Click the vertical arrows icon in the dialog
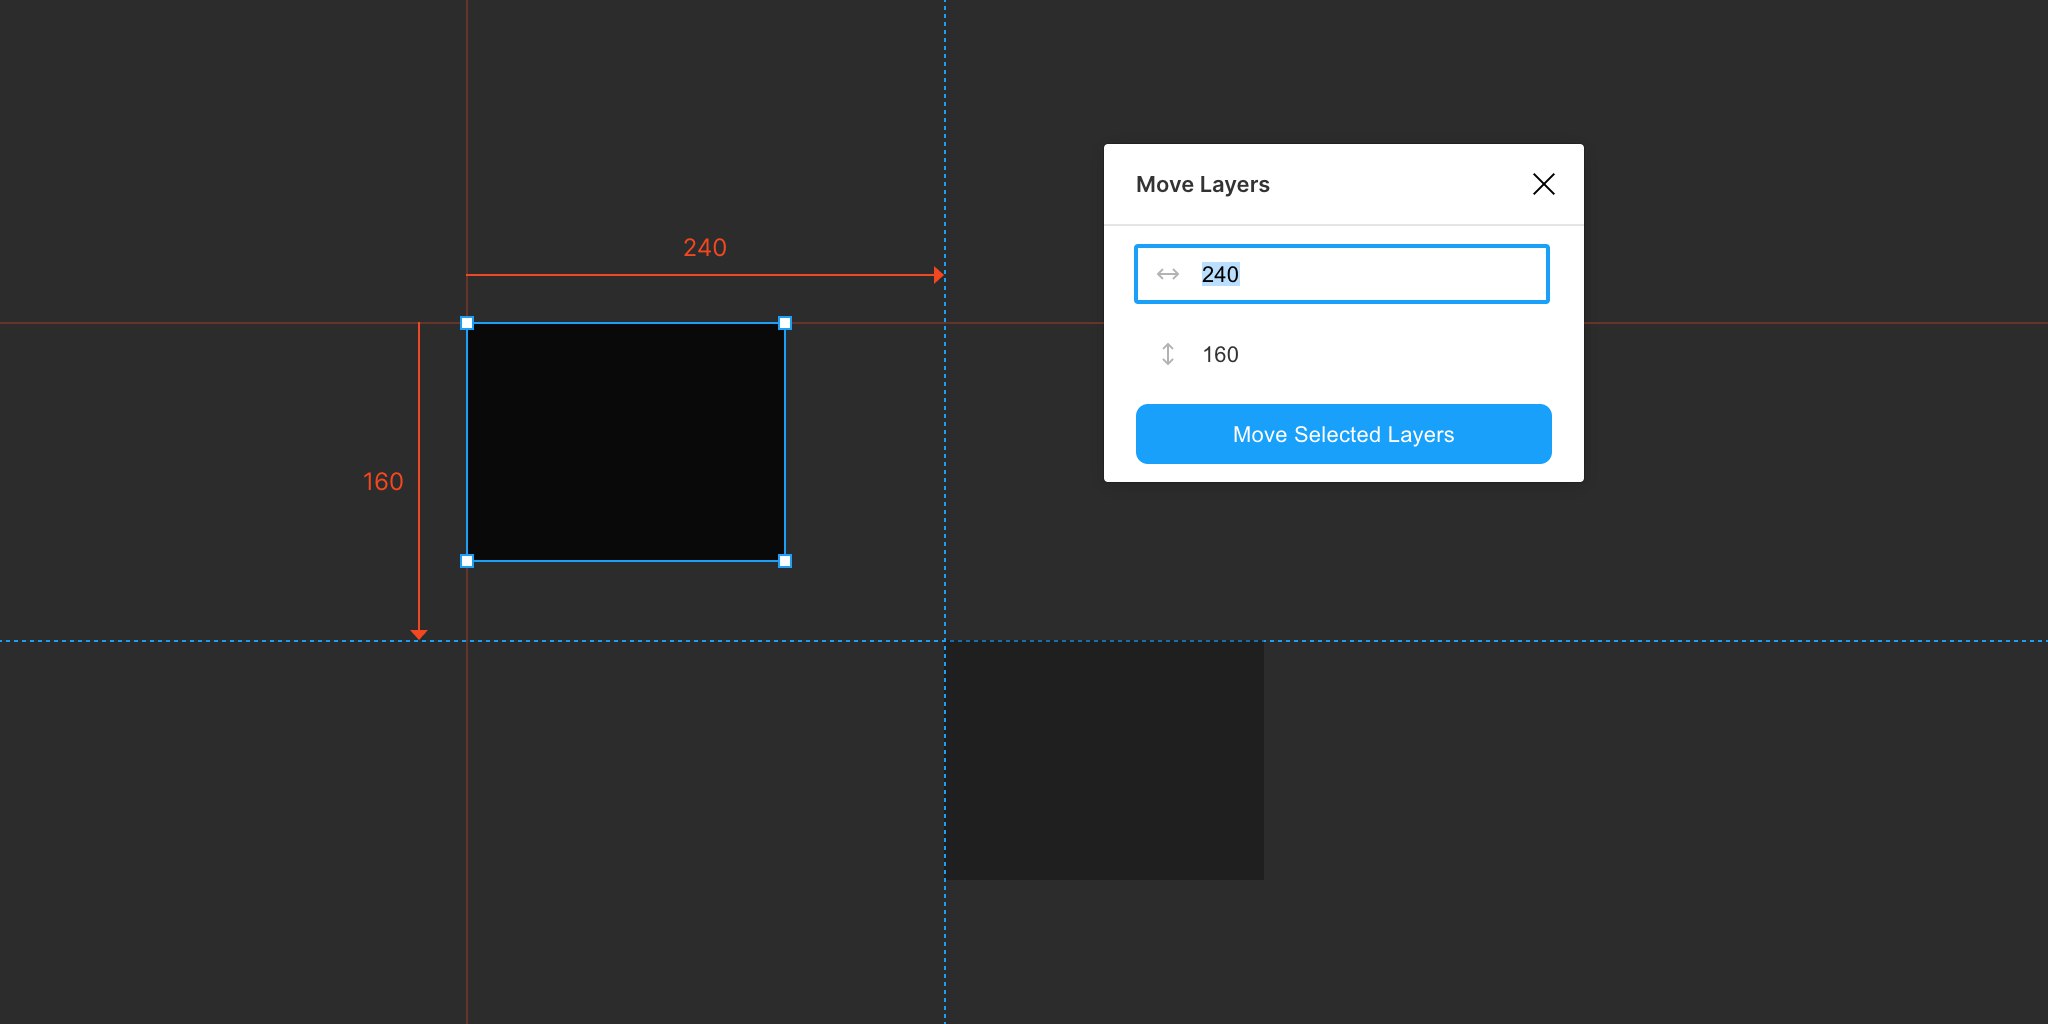This screenshot has width=2048, height=1024. point(1167,354)
